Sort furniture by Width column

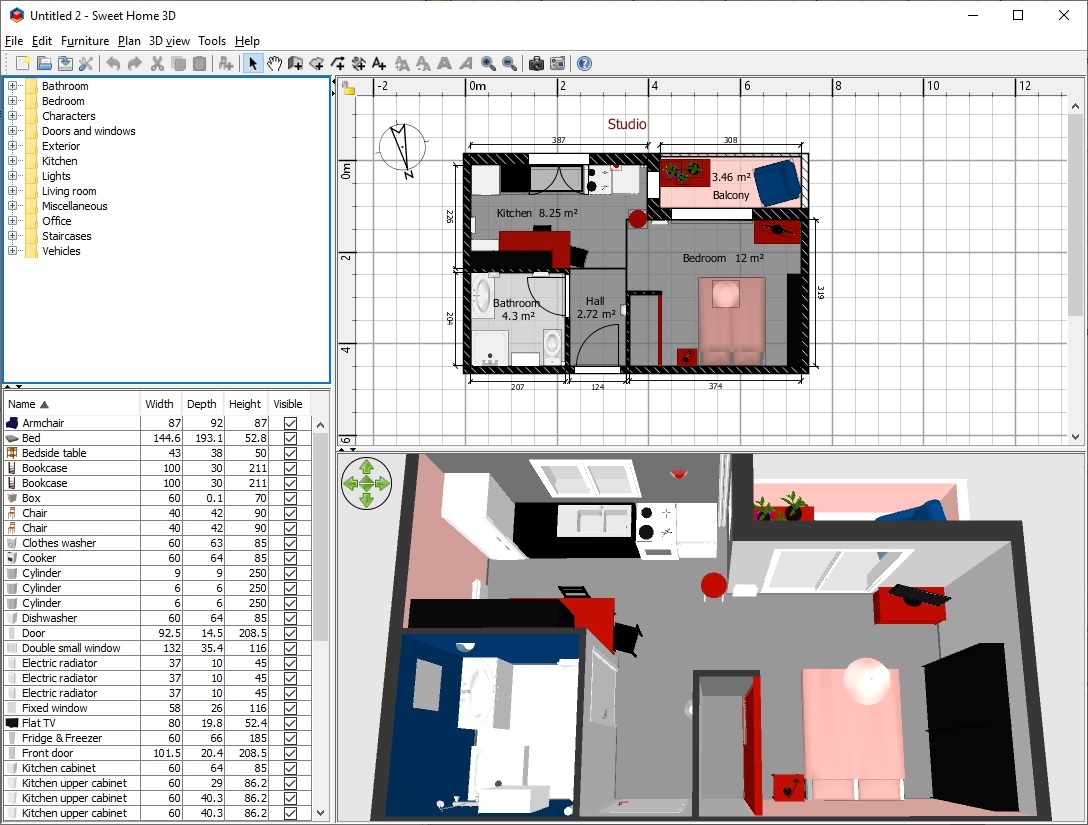point(161,404)
